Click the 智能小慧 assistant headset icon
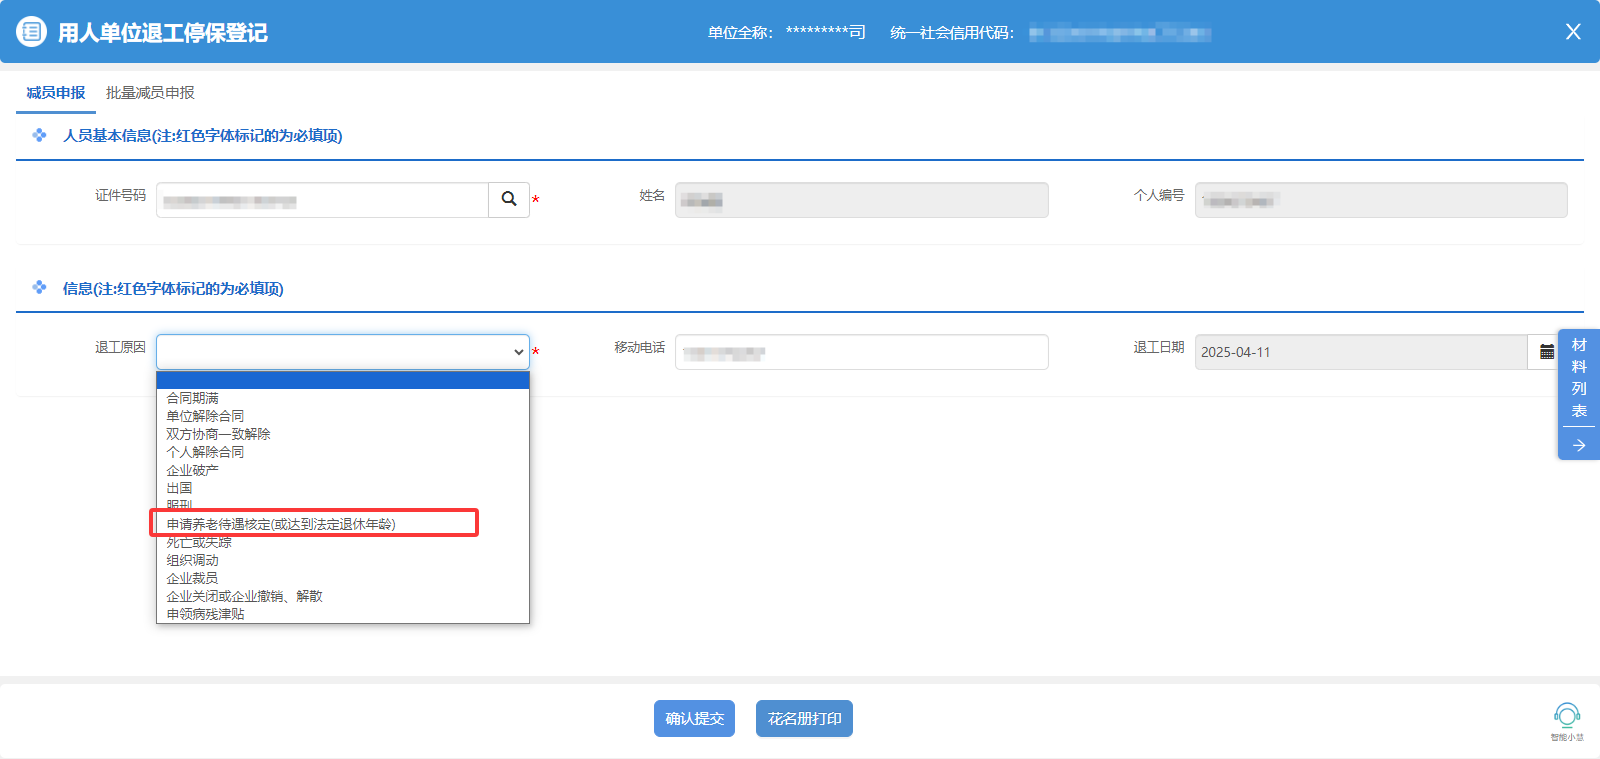The height and width of the screenshot is (759, 1600). tap(1566, 715)
